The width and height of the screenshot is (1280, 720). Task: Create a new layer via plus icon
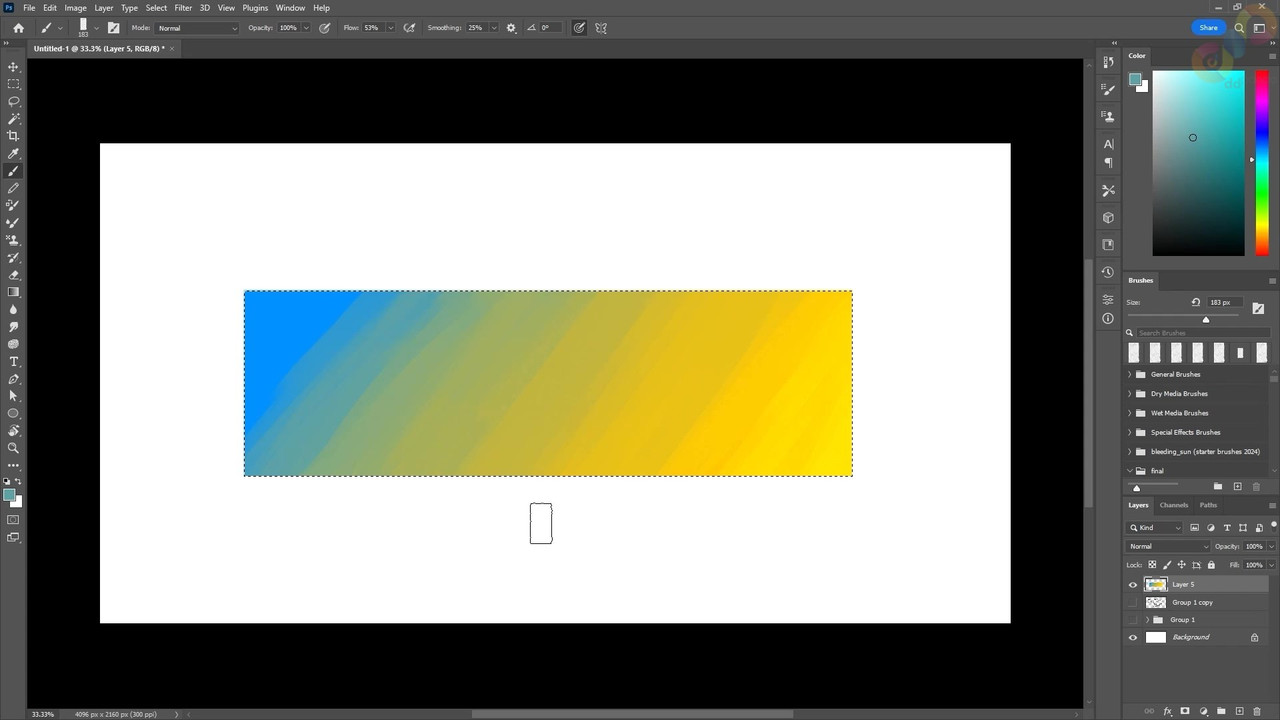[x=1239, y=711]
